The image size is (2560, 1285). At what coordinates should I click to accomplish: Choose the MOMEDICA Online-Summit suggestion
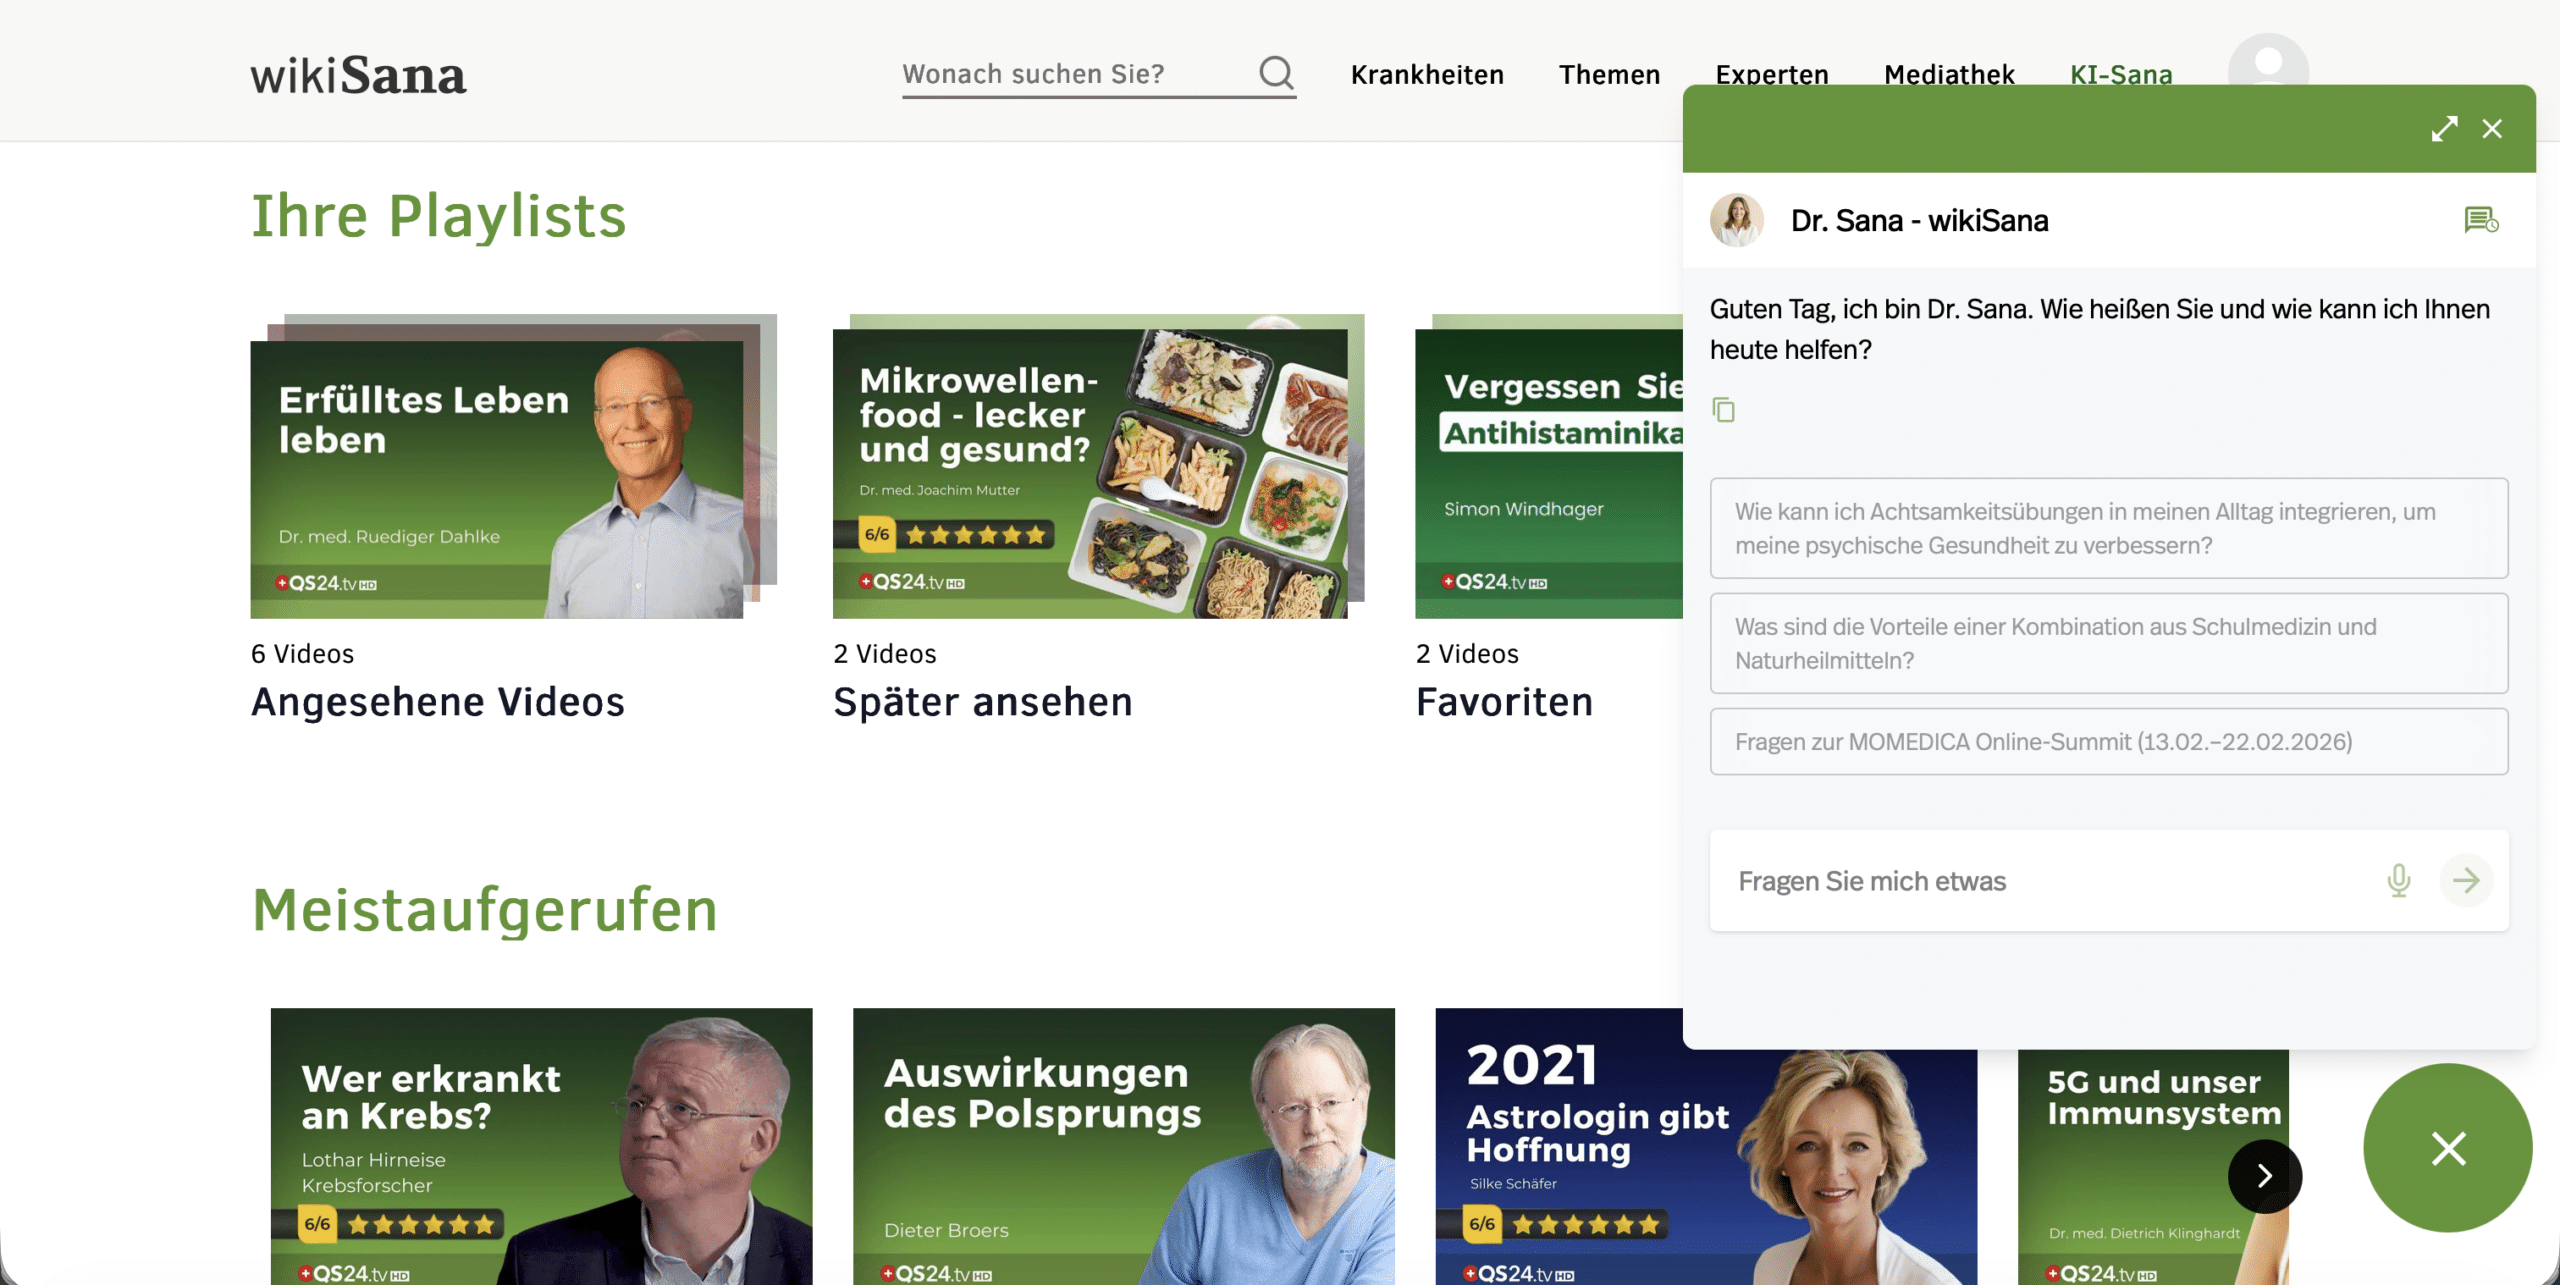[x=2108, y=741]
